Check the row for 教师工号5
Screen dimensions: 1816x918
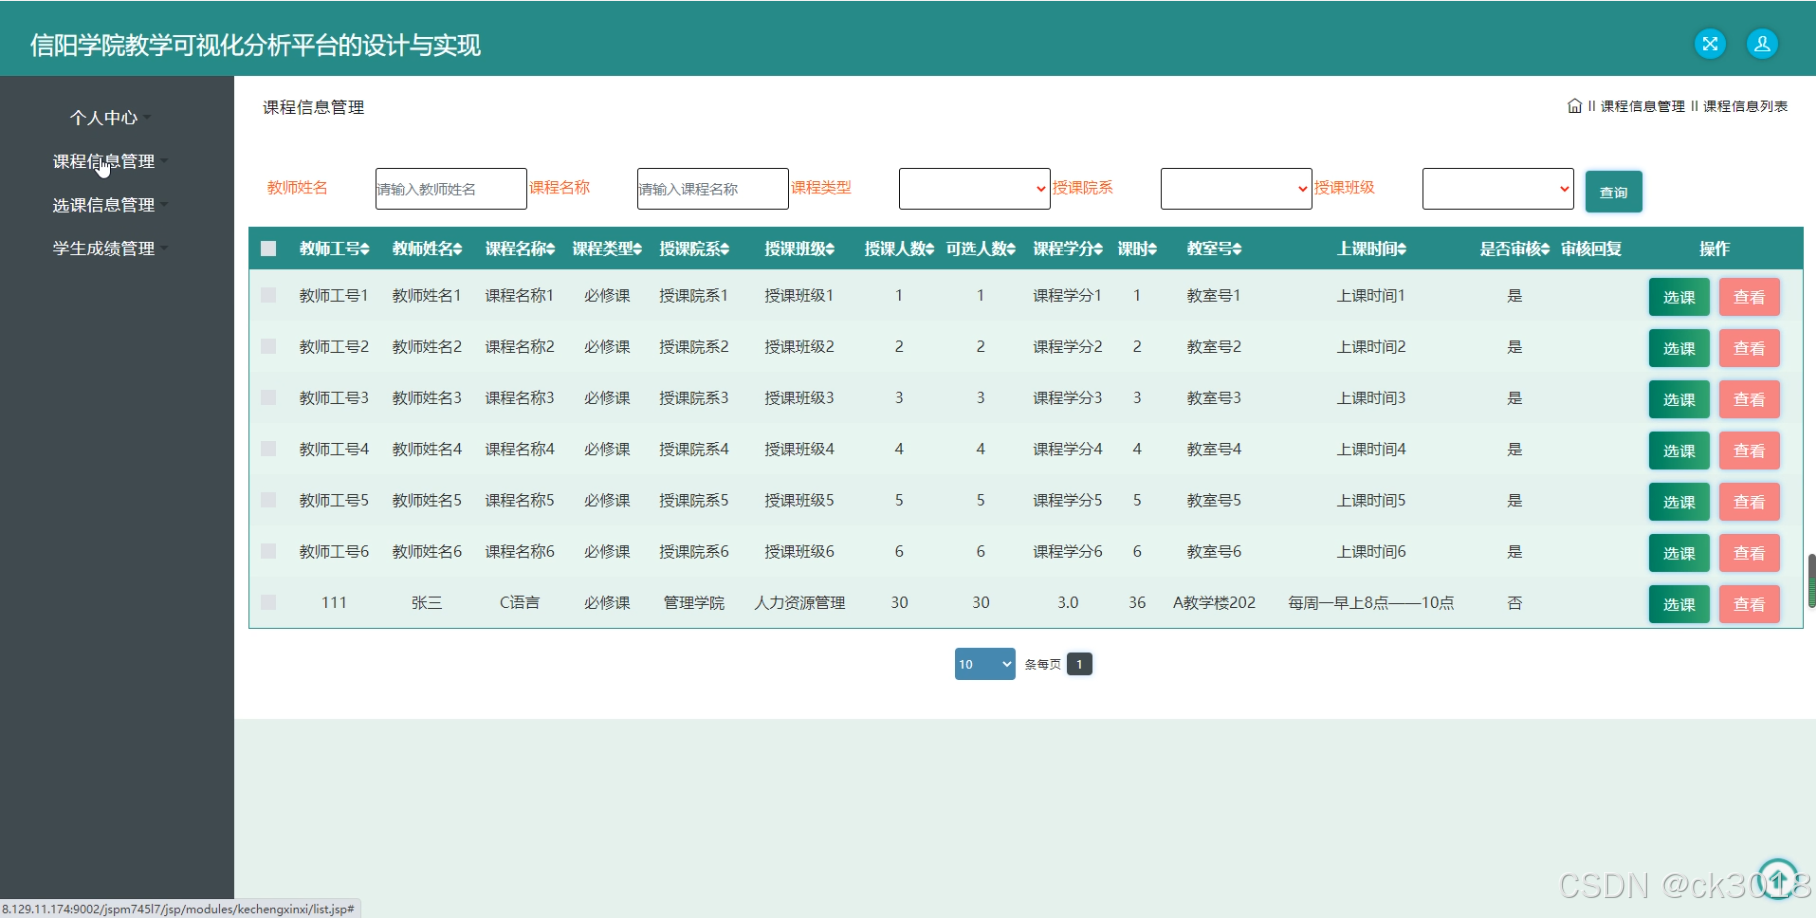268,499
